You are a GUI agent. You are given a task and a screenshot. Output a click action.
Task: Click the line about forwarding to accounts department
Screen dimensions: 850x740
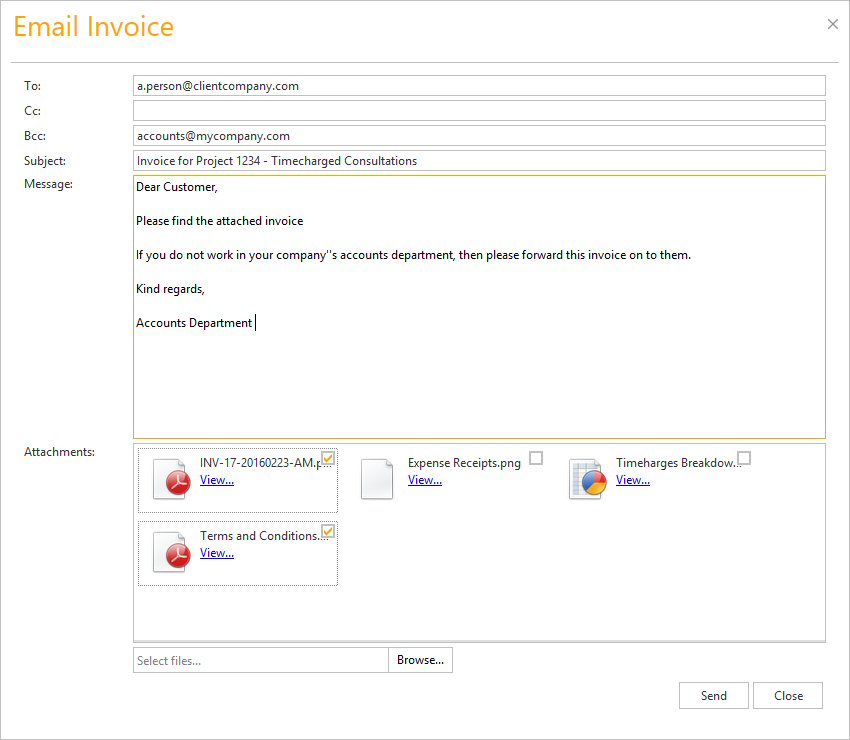point(414,255)
